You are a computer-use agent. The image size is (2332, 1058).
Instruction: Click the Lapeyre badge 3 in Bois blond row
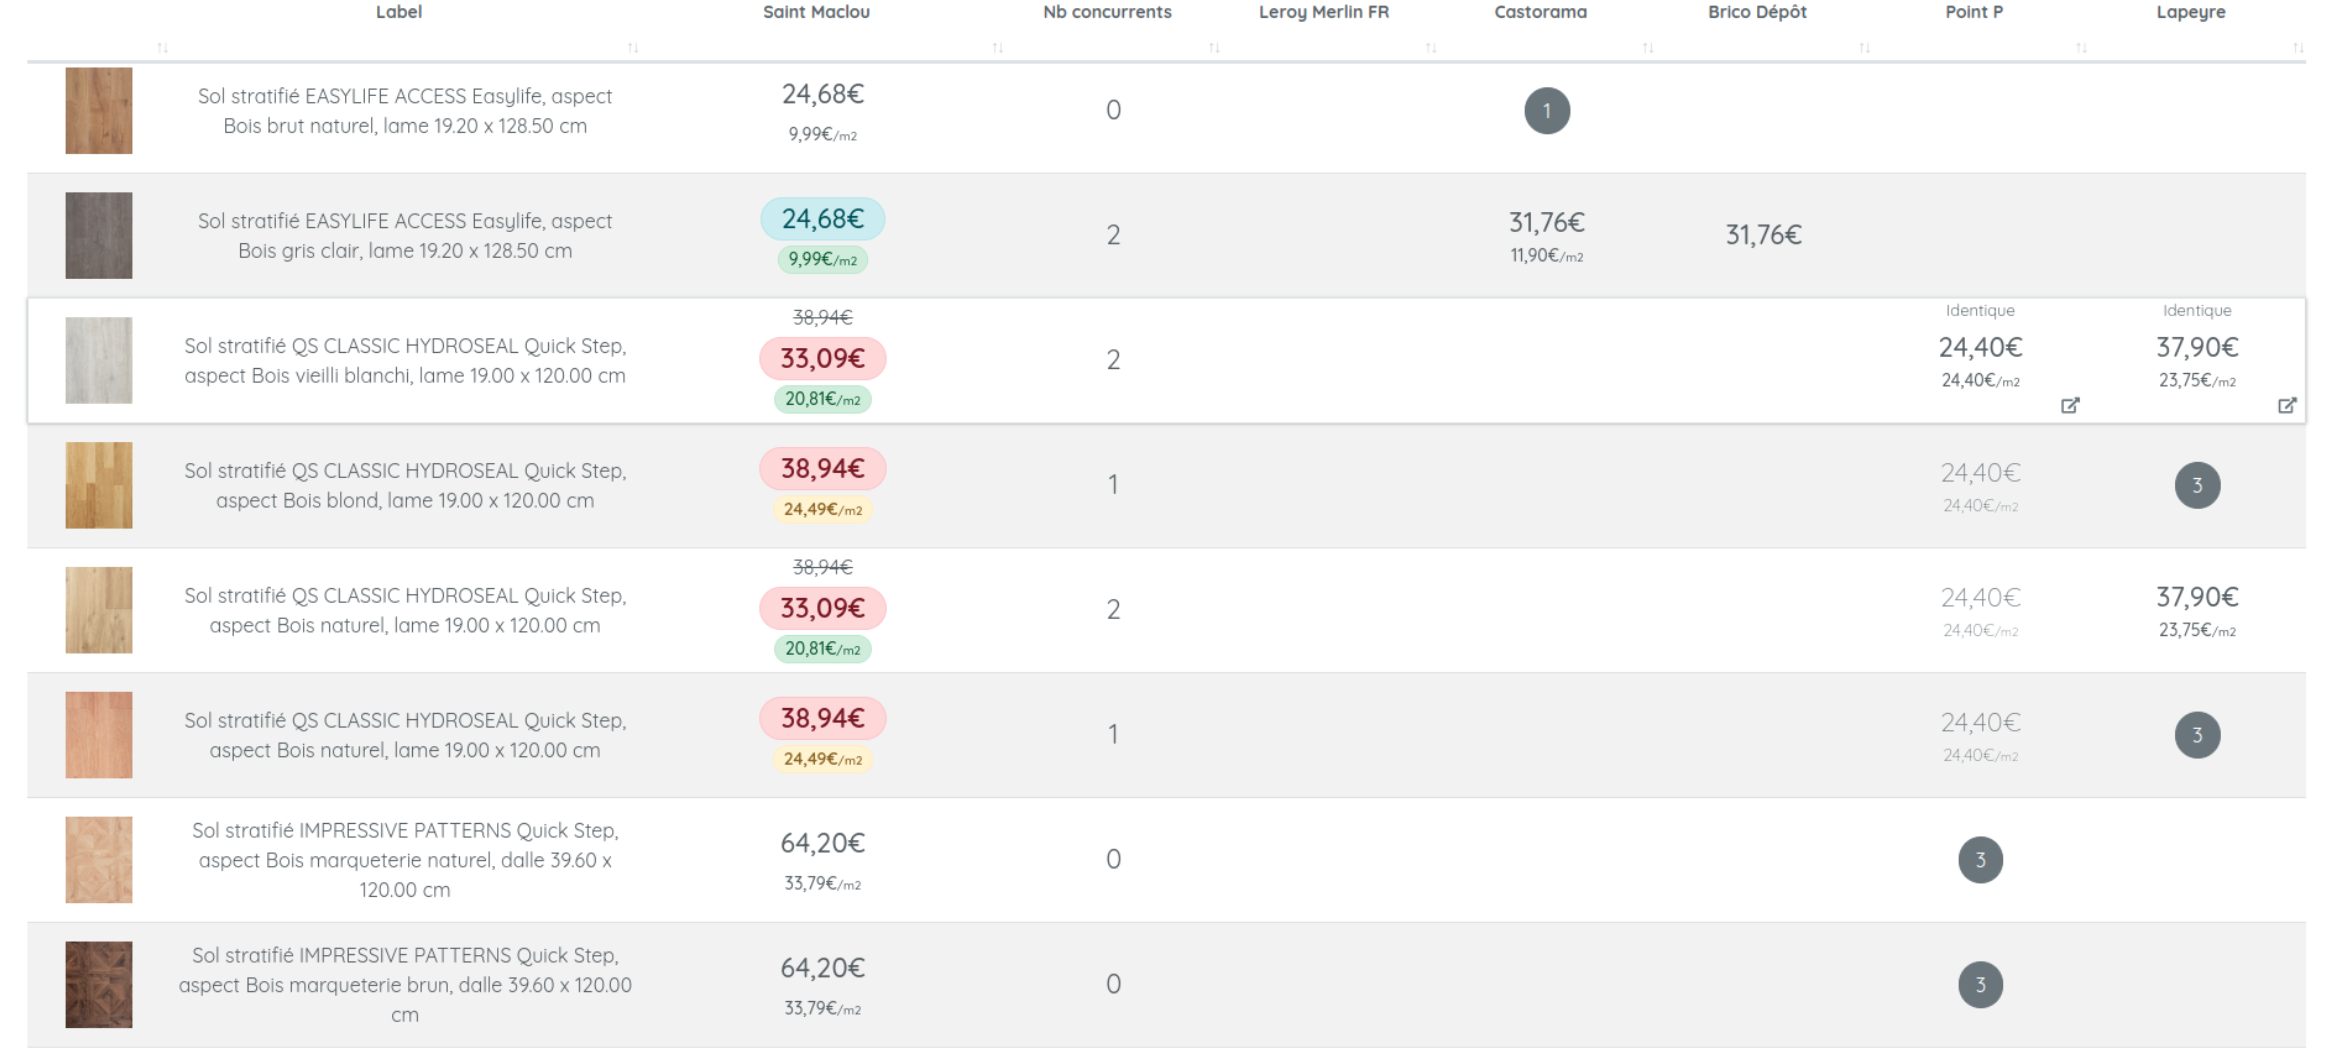[2197, 485]
